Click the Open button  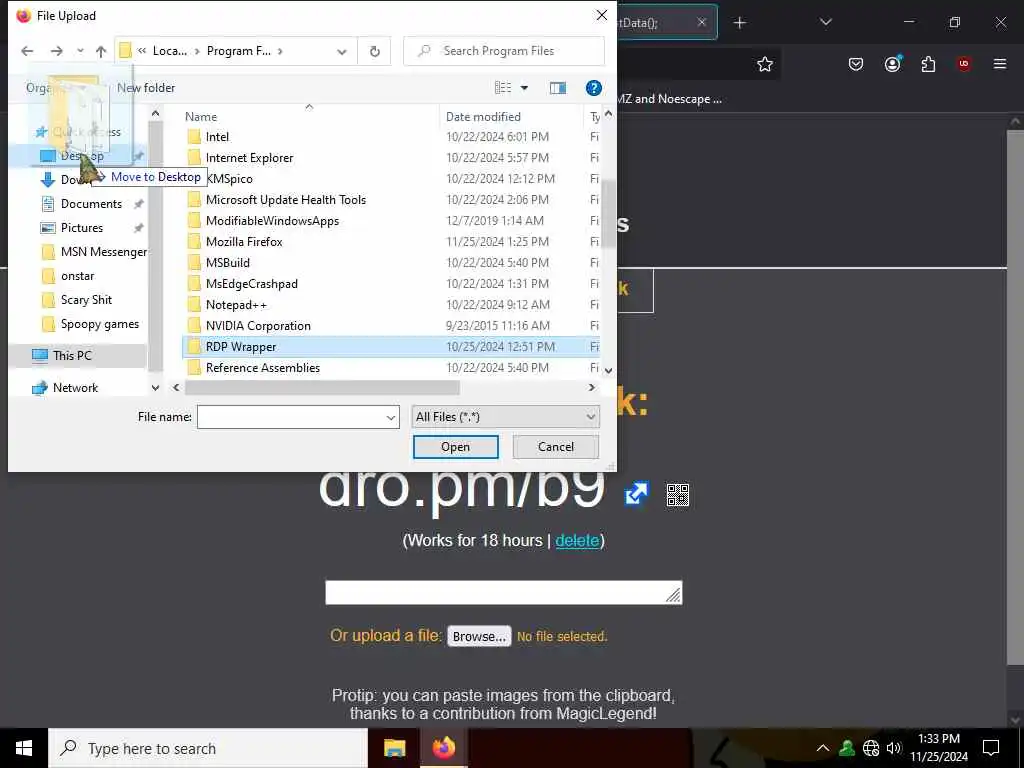pyautogui.click(x=455, y=447)
